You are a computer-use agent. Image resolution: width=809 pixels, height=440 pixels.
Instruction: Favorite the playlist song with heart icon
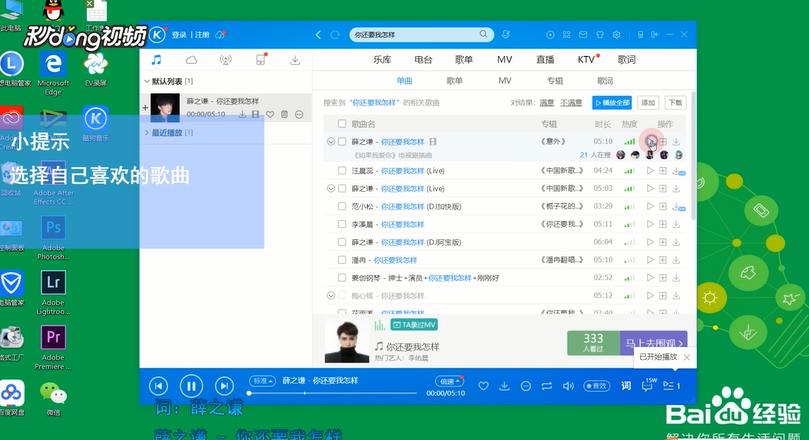pos(270,114)
